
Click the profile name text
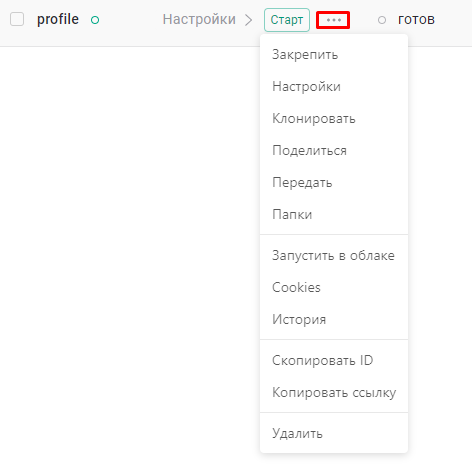(58, 19)
